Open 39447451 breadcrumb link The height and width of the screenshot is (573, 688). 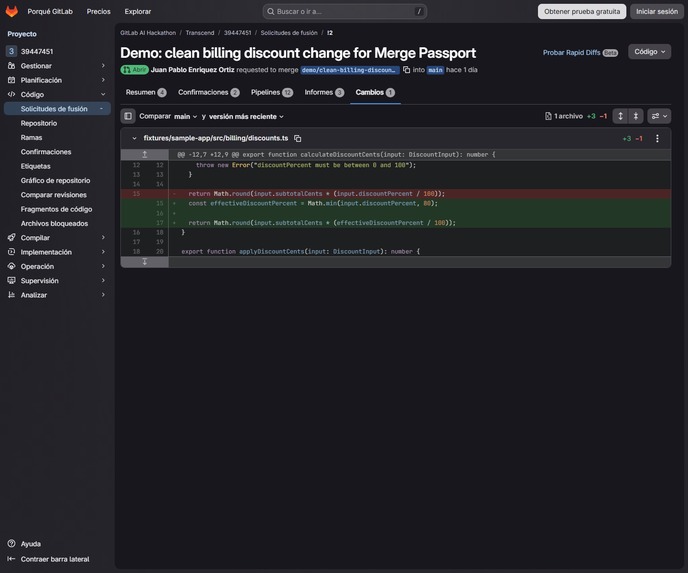237,33
